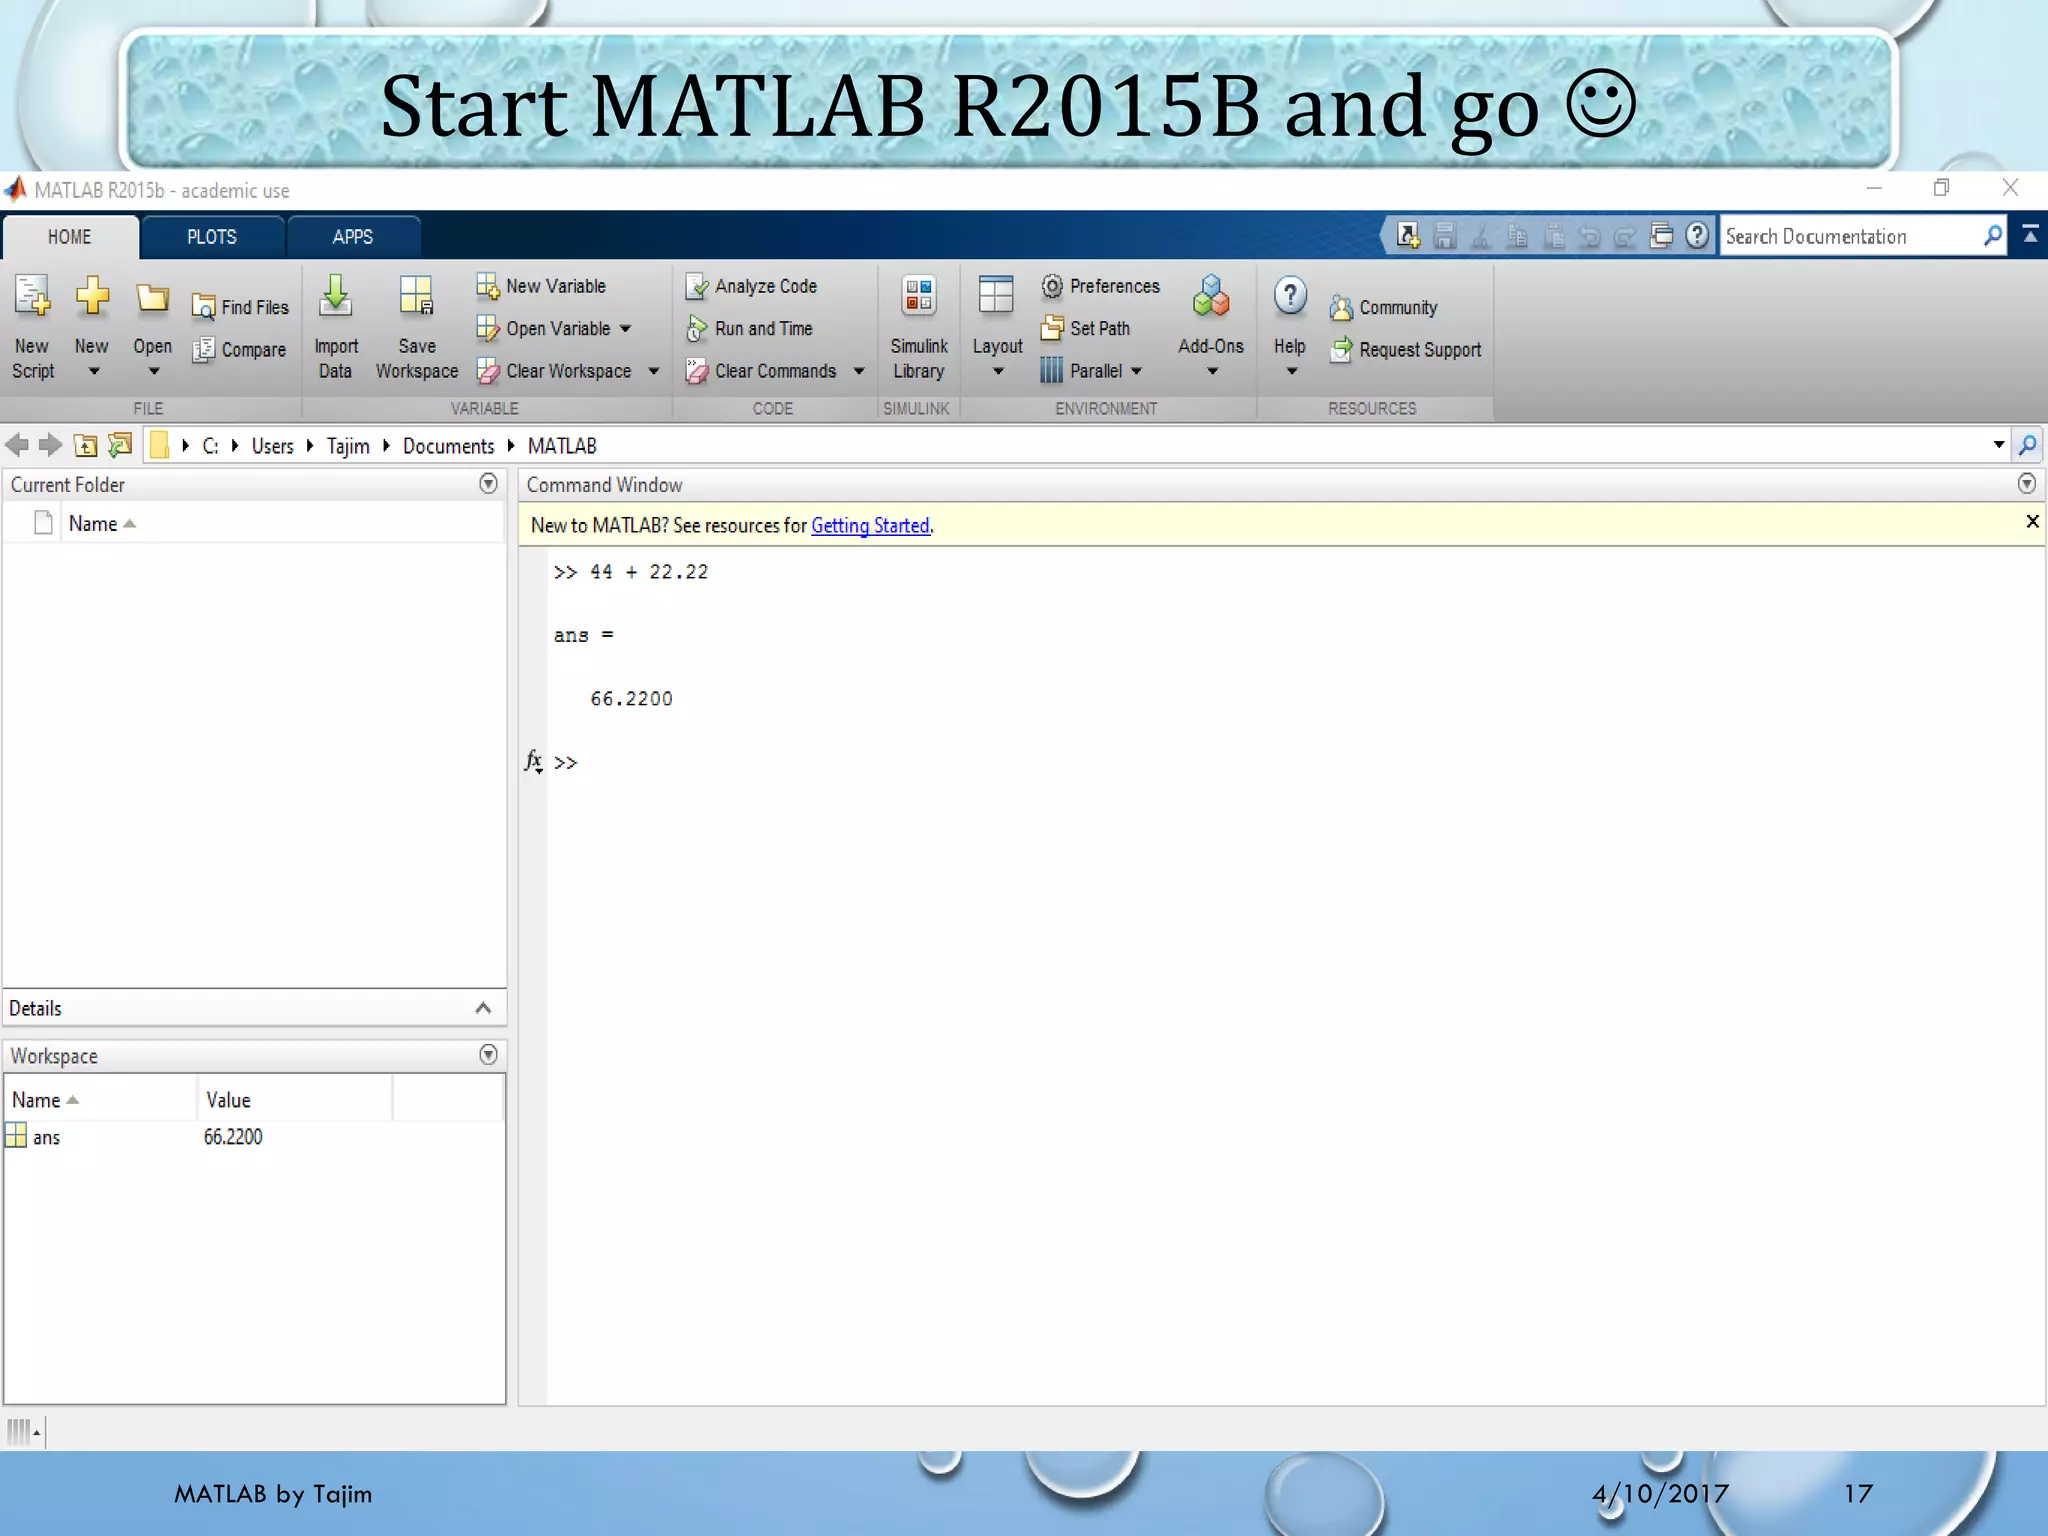2048x1536 pixels.
Task: Click Users in the folder path
Action: [272, 446]
